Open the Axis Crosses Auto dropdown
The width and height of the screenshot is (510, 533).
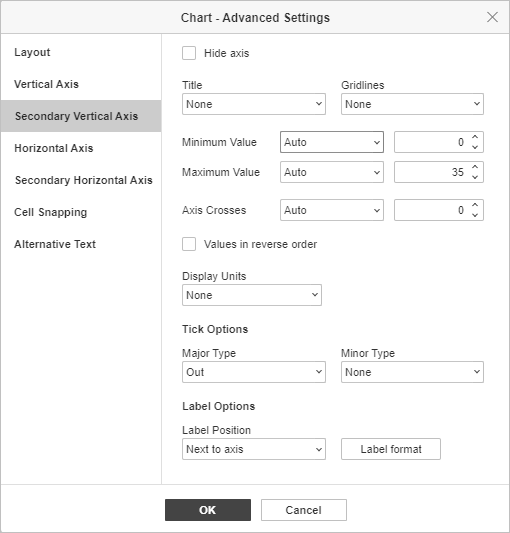click(x=332, y=210)
